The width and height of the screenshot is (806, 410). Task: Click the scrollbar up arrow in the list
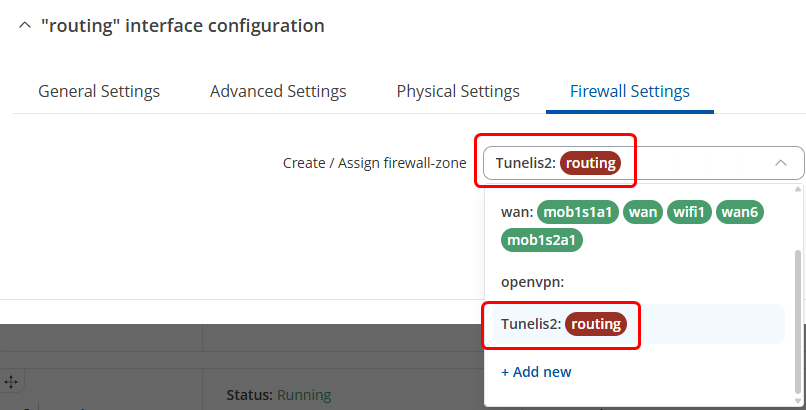[x=798, y=190]
